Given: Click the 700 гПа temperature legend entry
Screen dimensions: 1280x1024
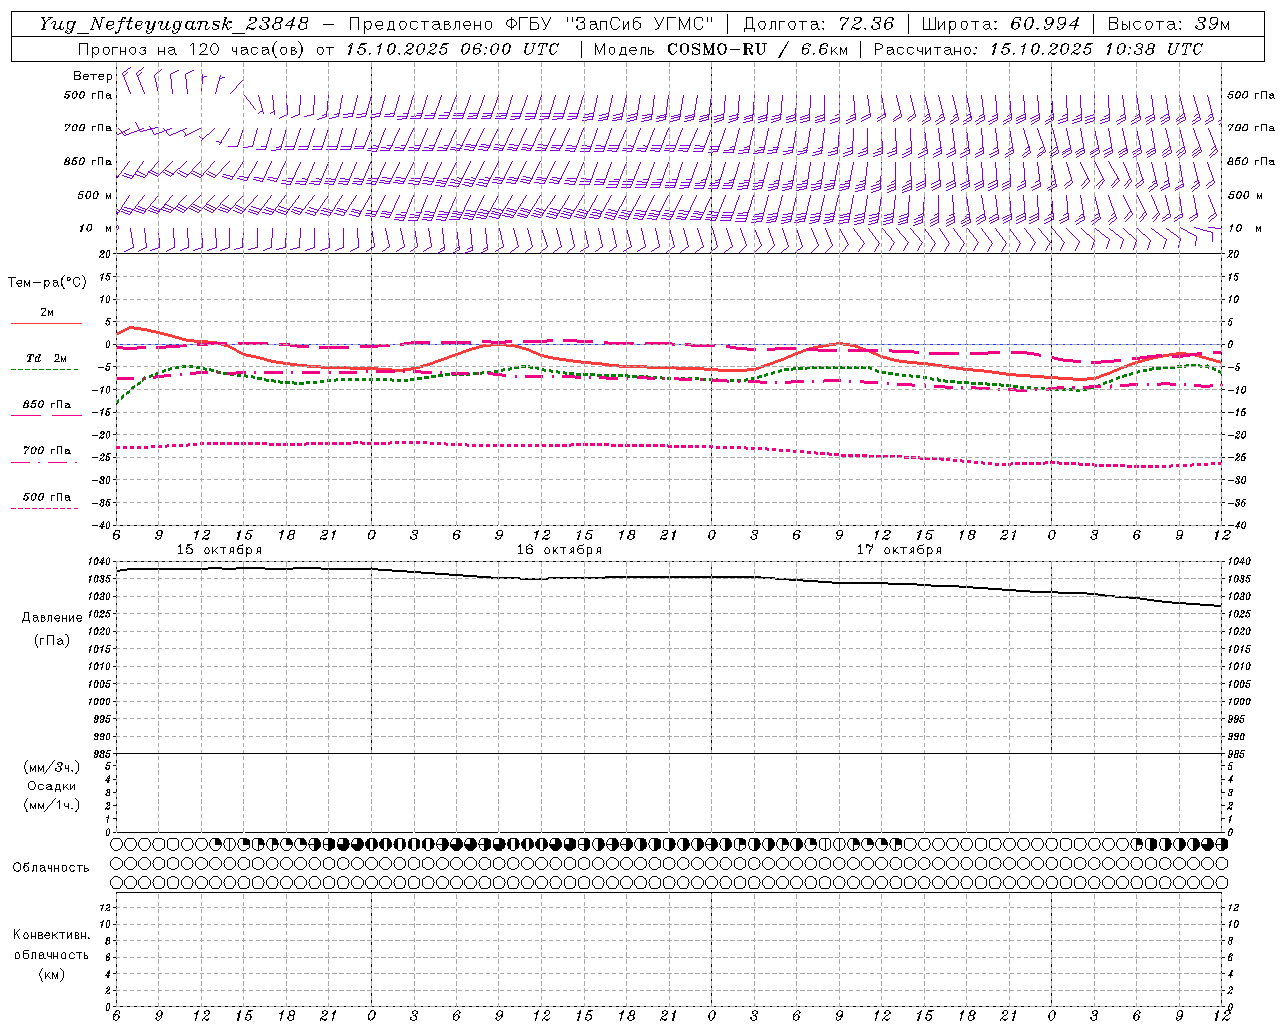Looking at the screenshot, I should [47, 450].
